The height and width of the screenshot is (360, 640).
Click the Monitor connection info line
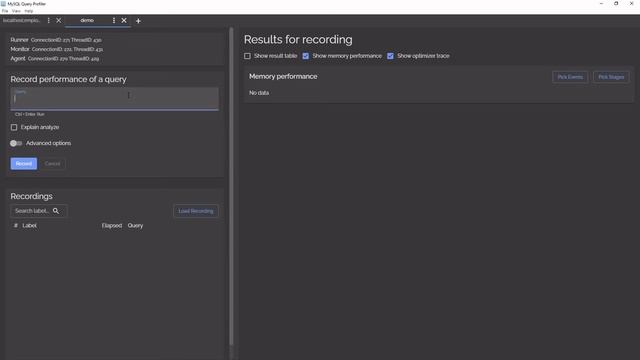click(x=57, y=49)
